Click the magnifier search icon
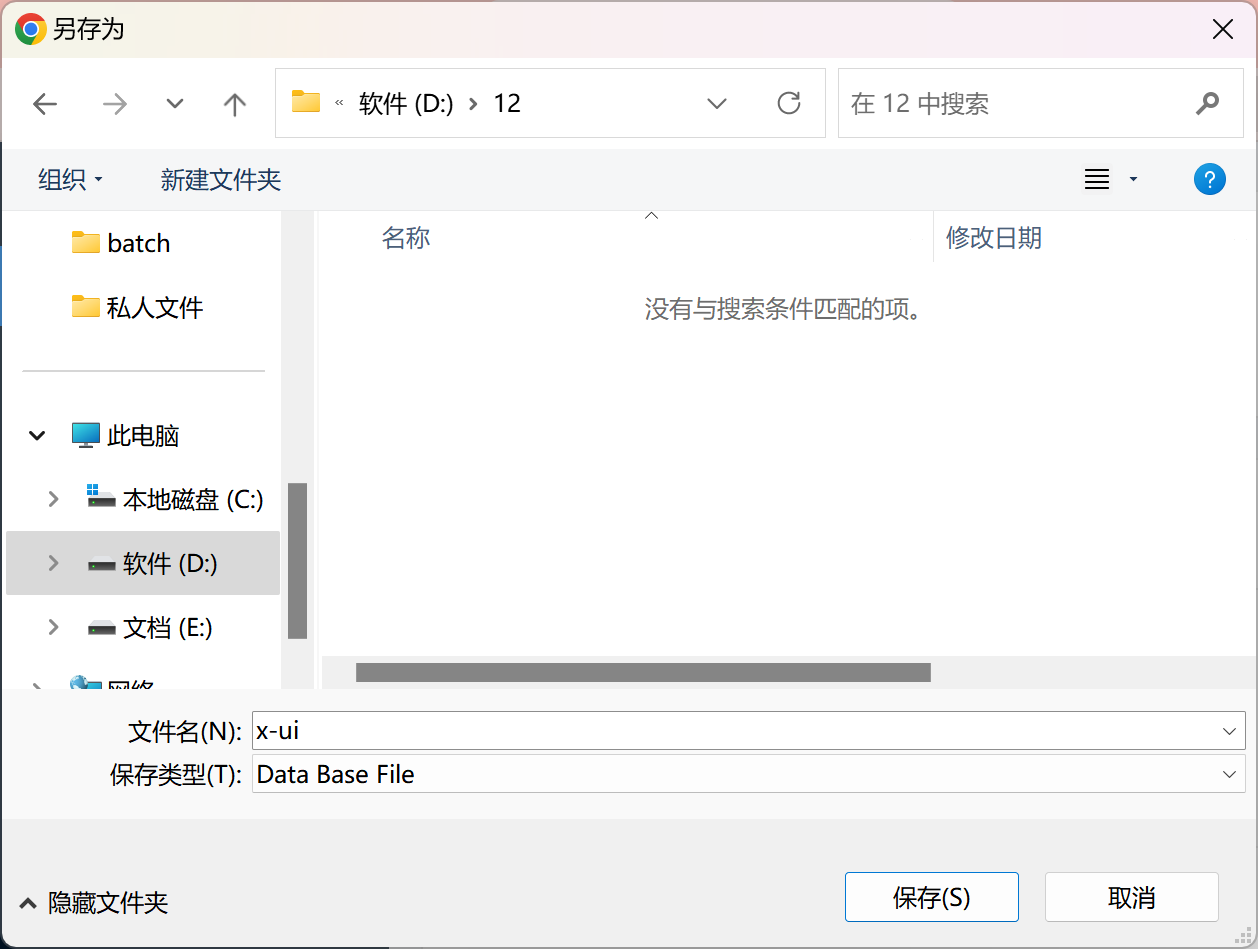 click(x=1207, y=103)
